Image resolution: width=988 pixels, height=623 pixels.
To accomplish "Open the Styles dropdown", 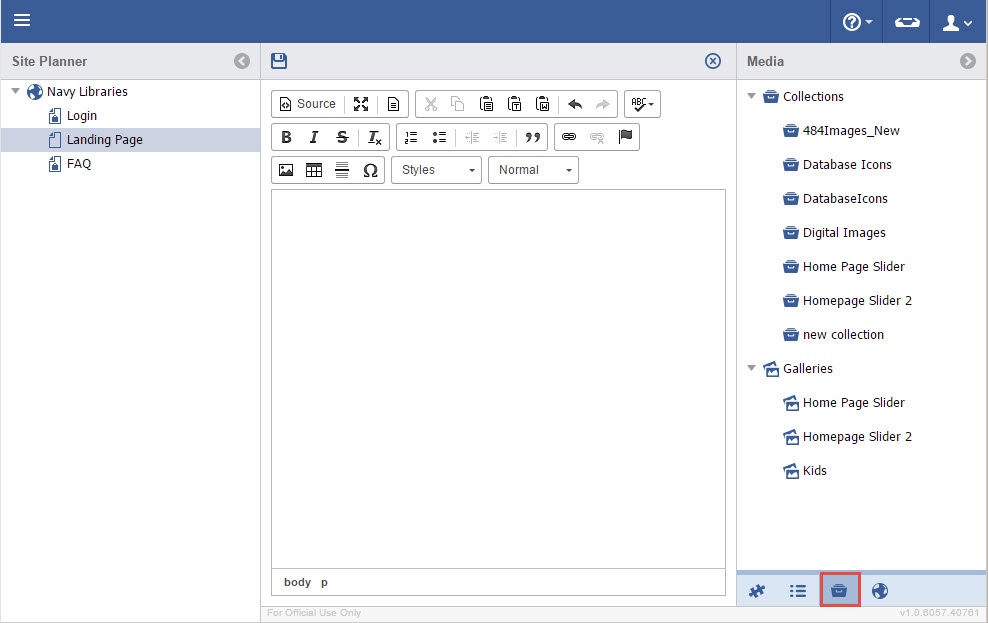I will 436,170.
